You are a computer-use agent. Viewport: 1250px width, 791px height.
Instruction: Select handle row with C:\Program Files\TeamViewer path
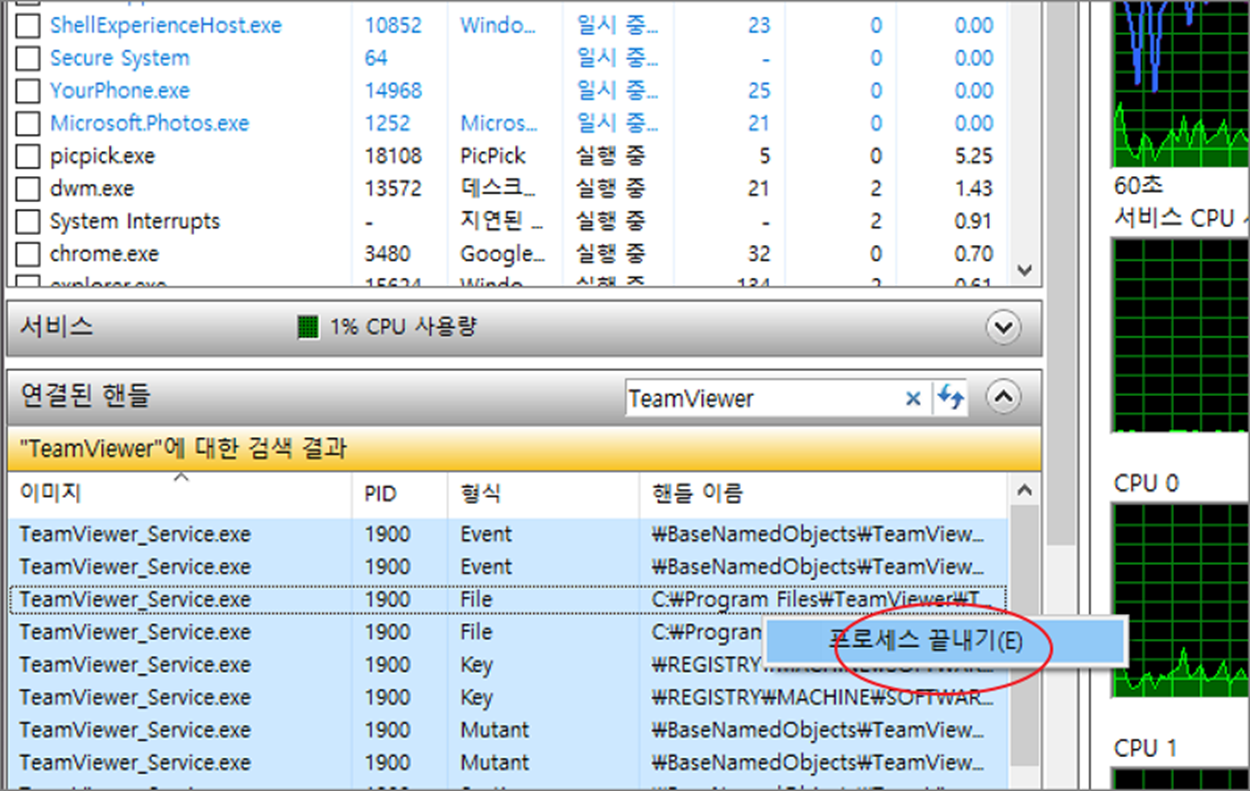click(x=508, y=600)
